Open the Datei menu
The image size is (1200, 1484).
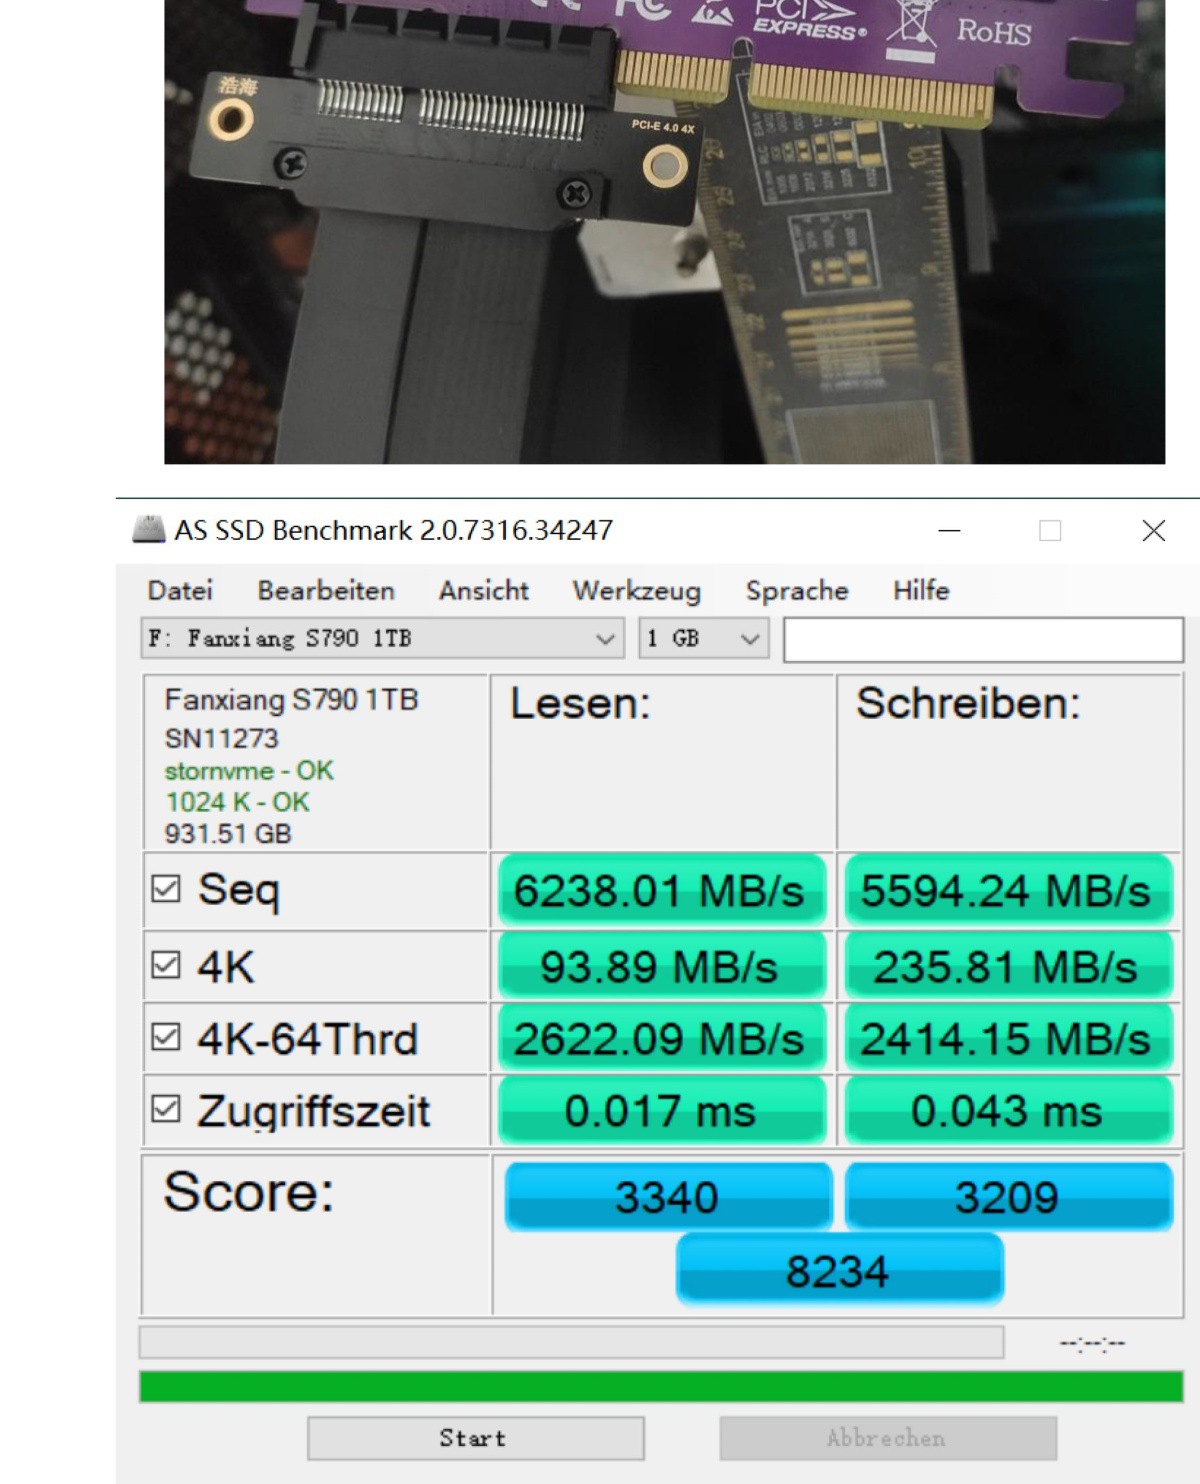pos(180,590)
